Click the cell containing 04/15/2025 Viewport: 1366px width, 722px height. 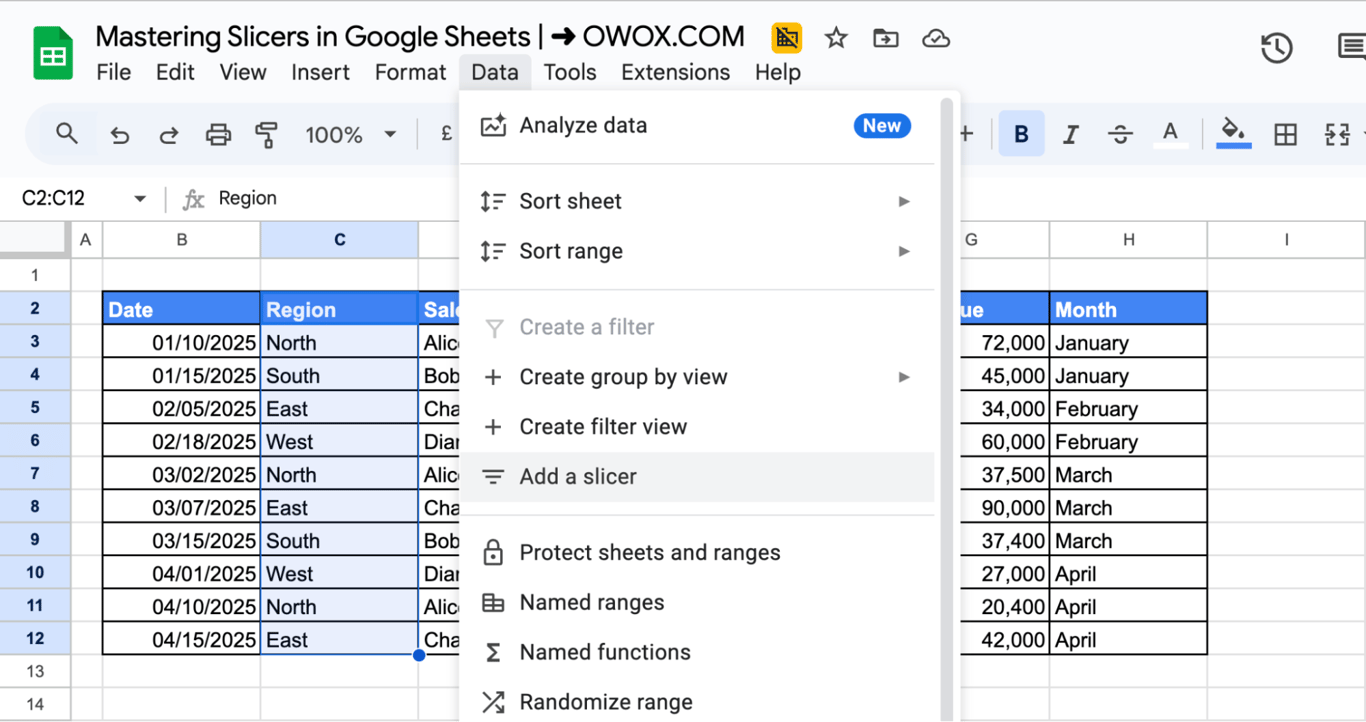[181, 639]
